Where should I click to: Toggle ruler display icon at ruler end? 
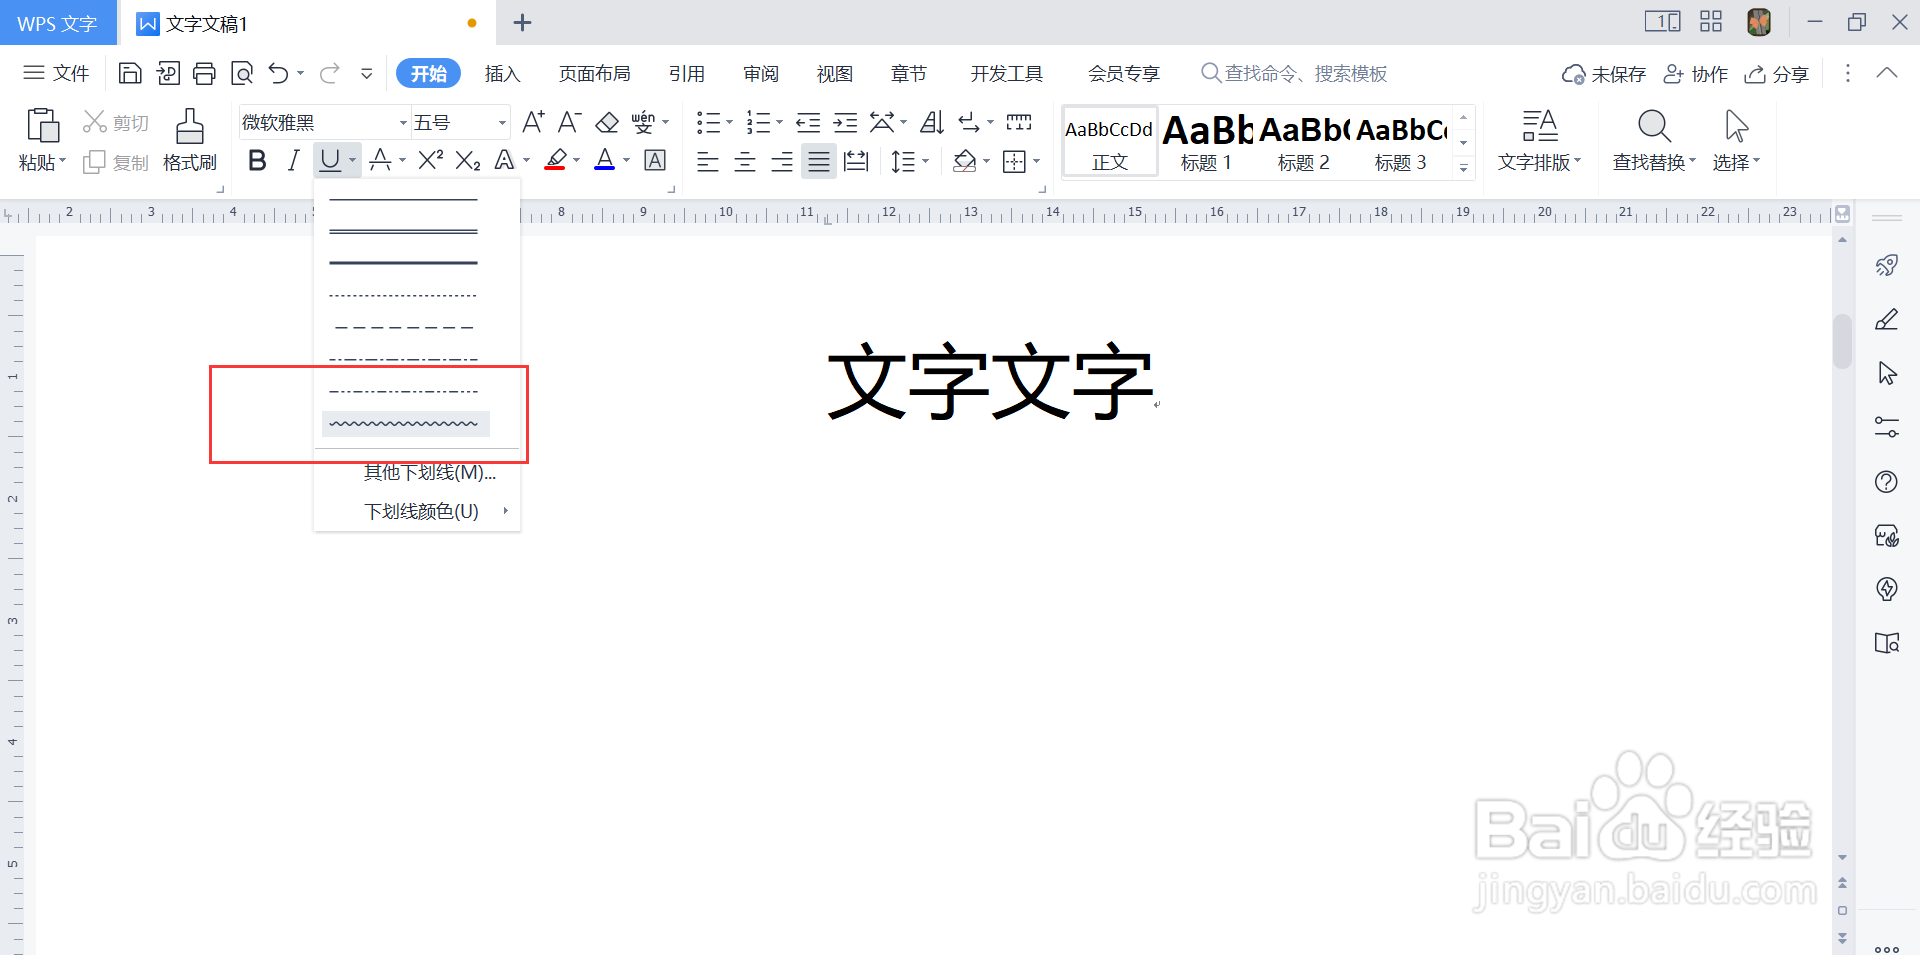pos(1842,213)
